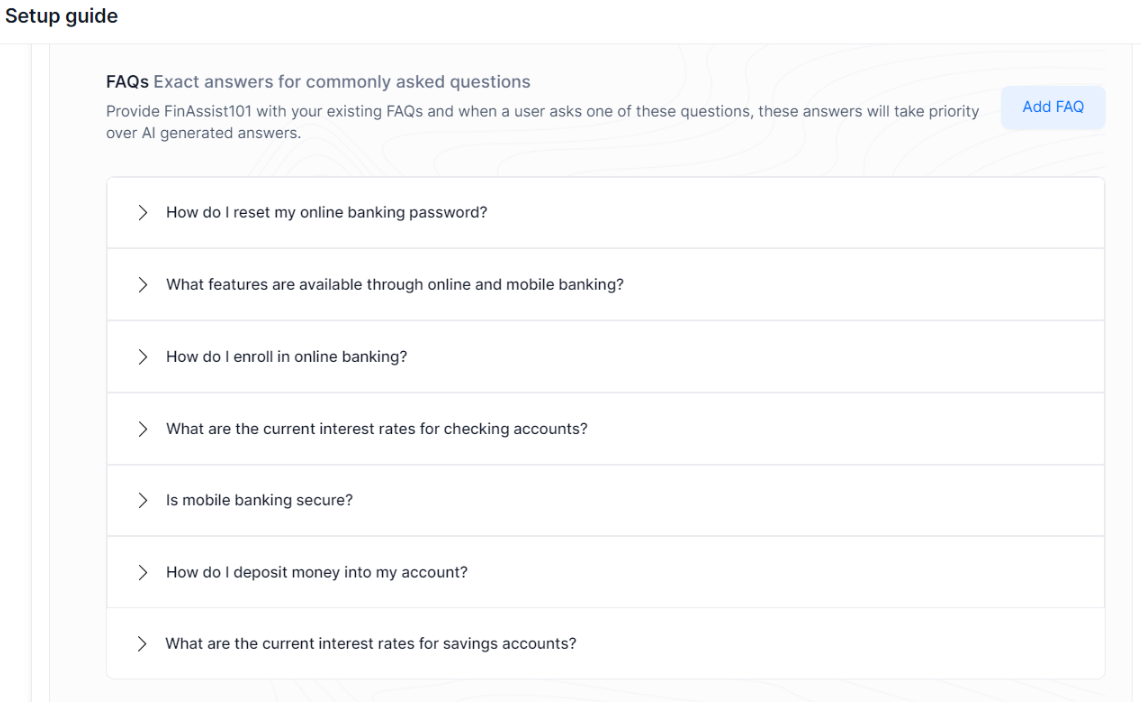Click 'Exact answers for commonly asked questions' subtitle
Viewport: 1141px width, 702px height.
point(341,82)
